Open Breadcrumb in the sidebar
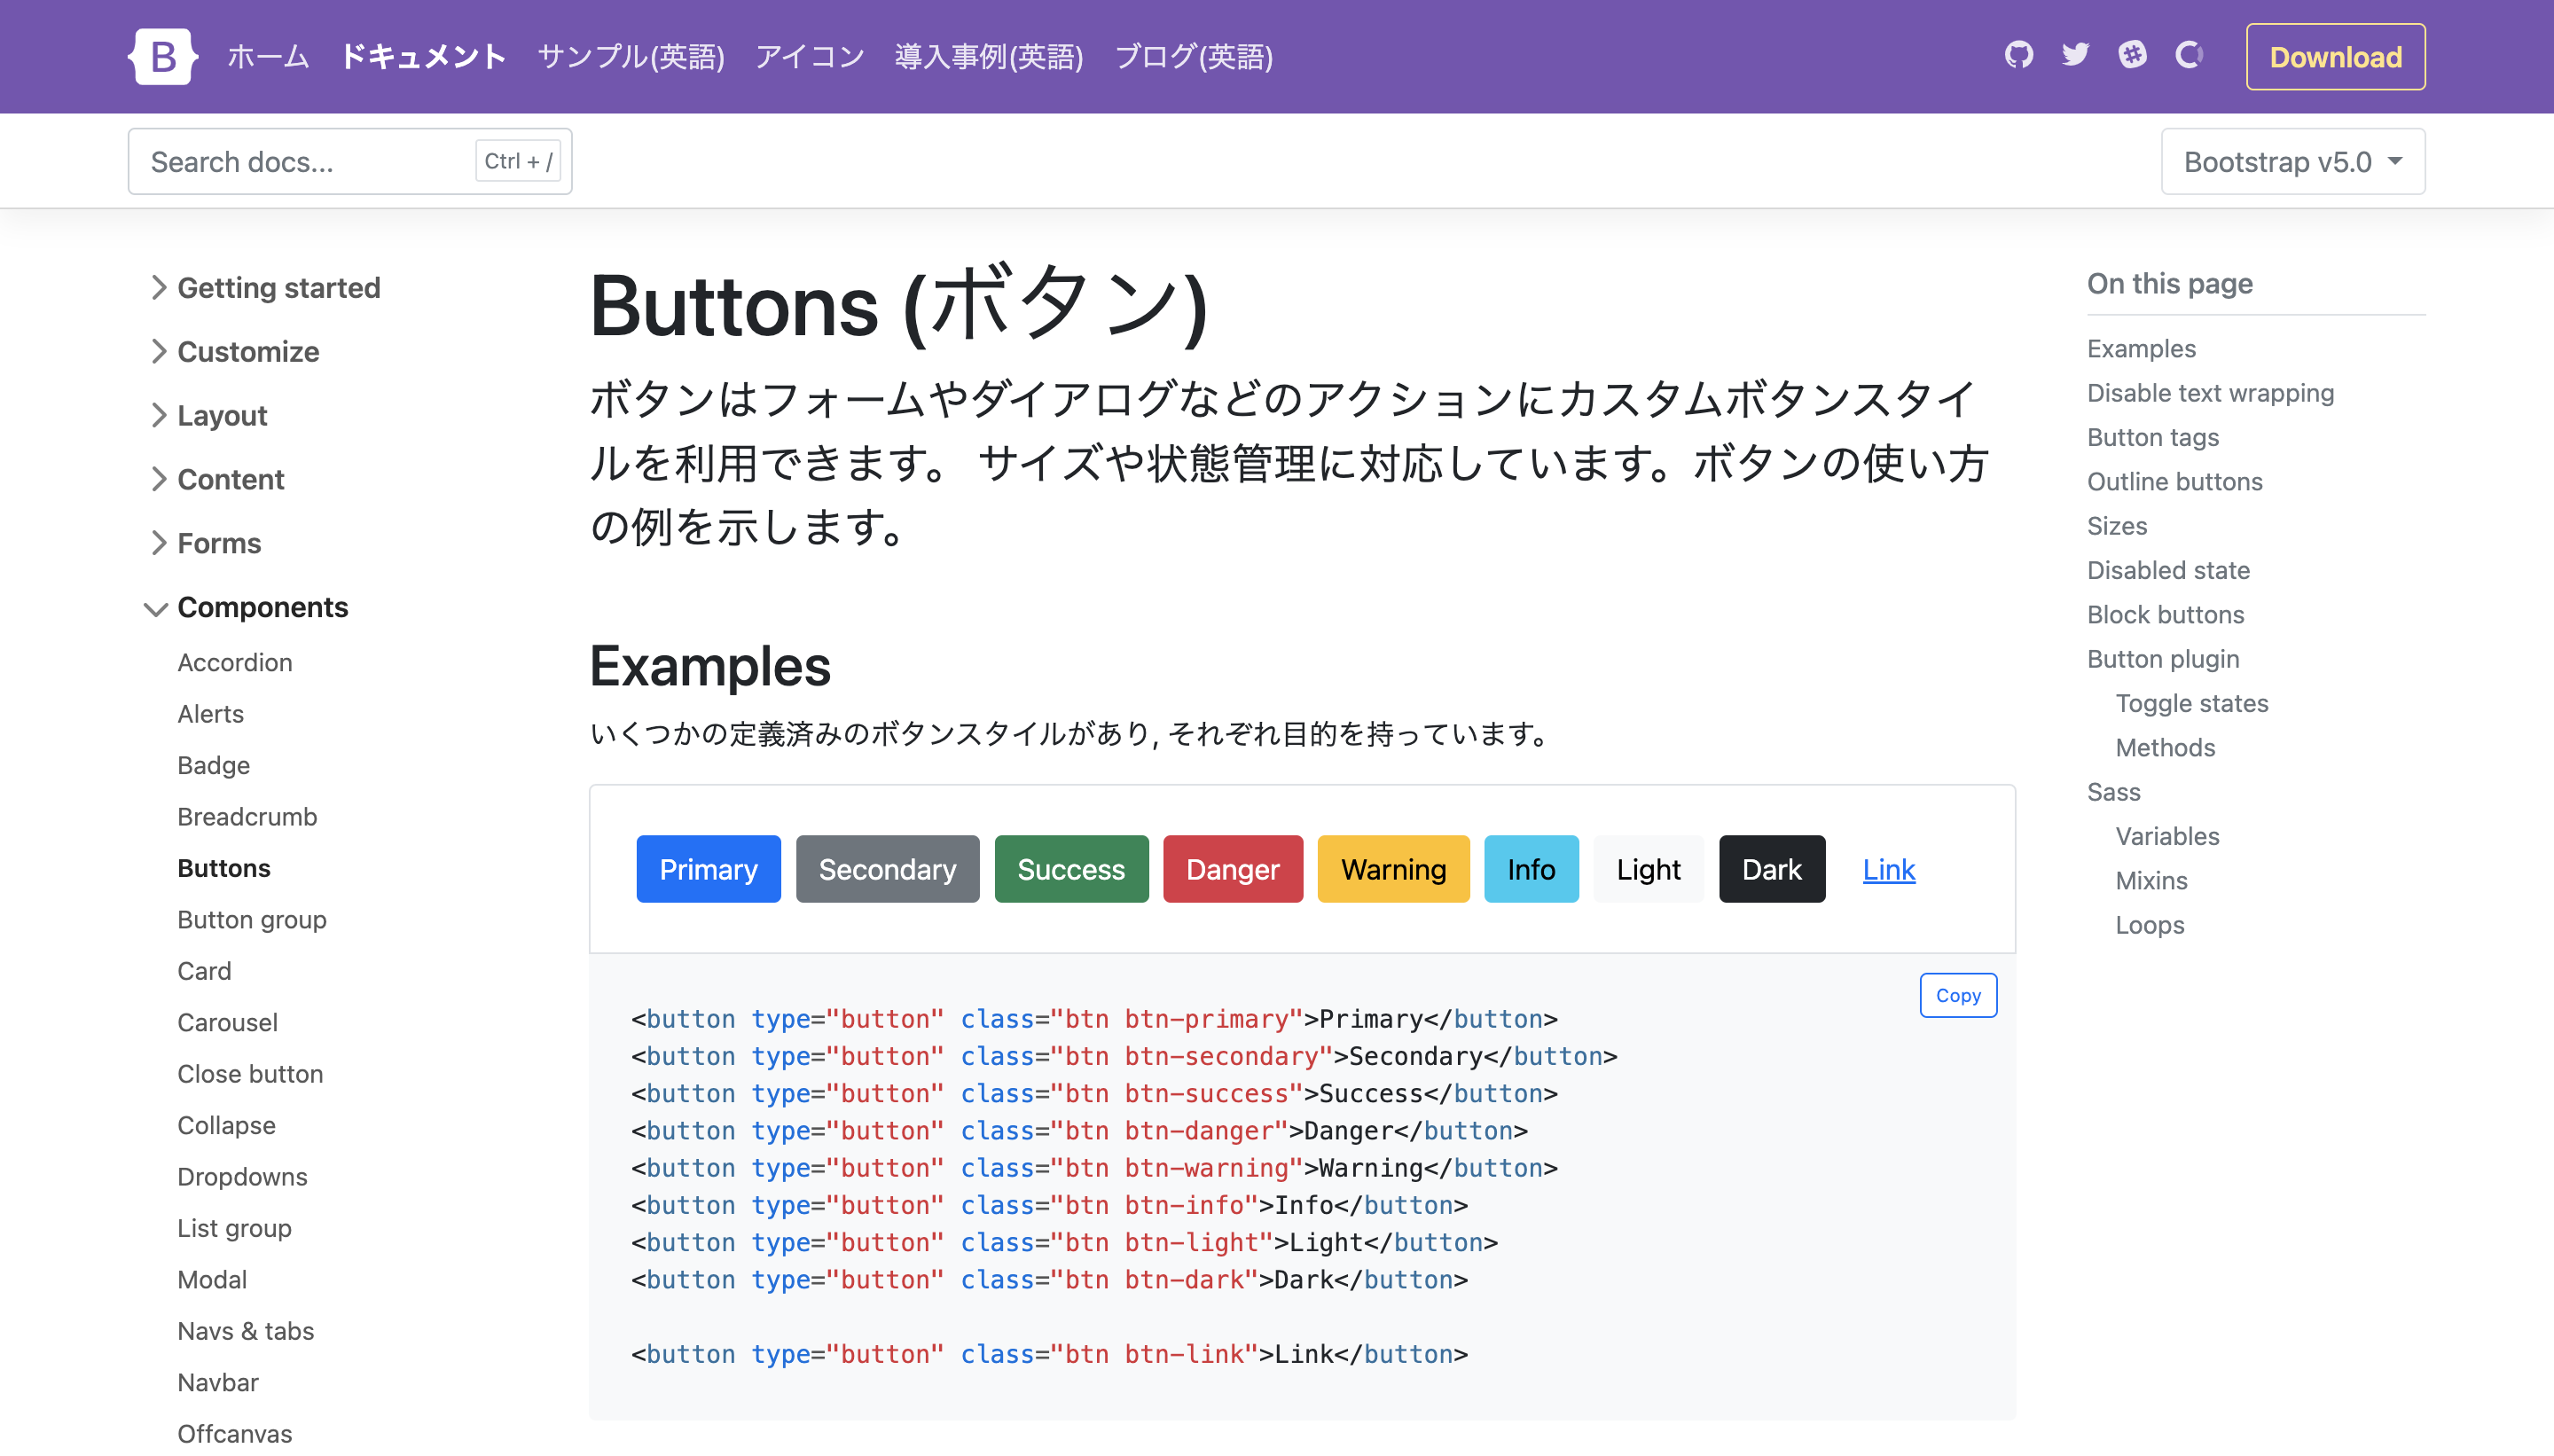The image size is (2554, 1456). (x=247, y=817)
